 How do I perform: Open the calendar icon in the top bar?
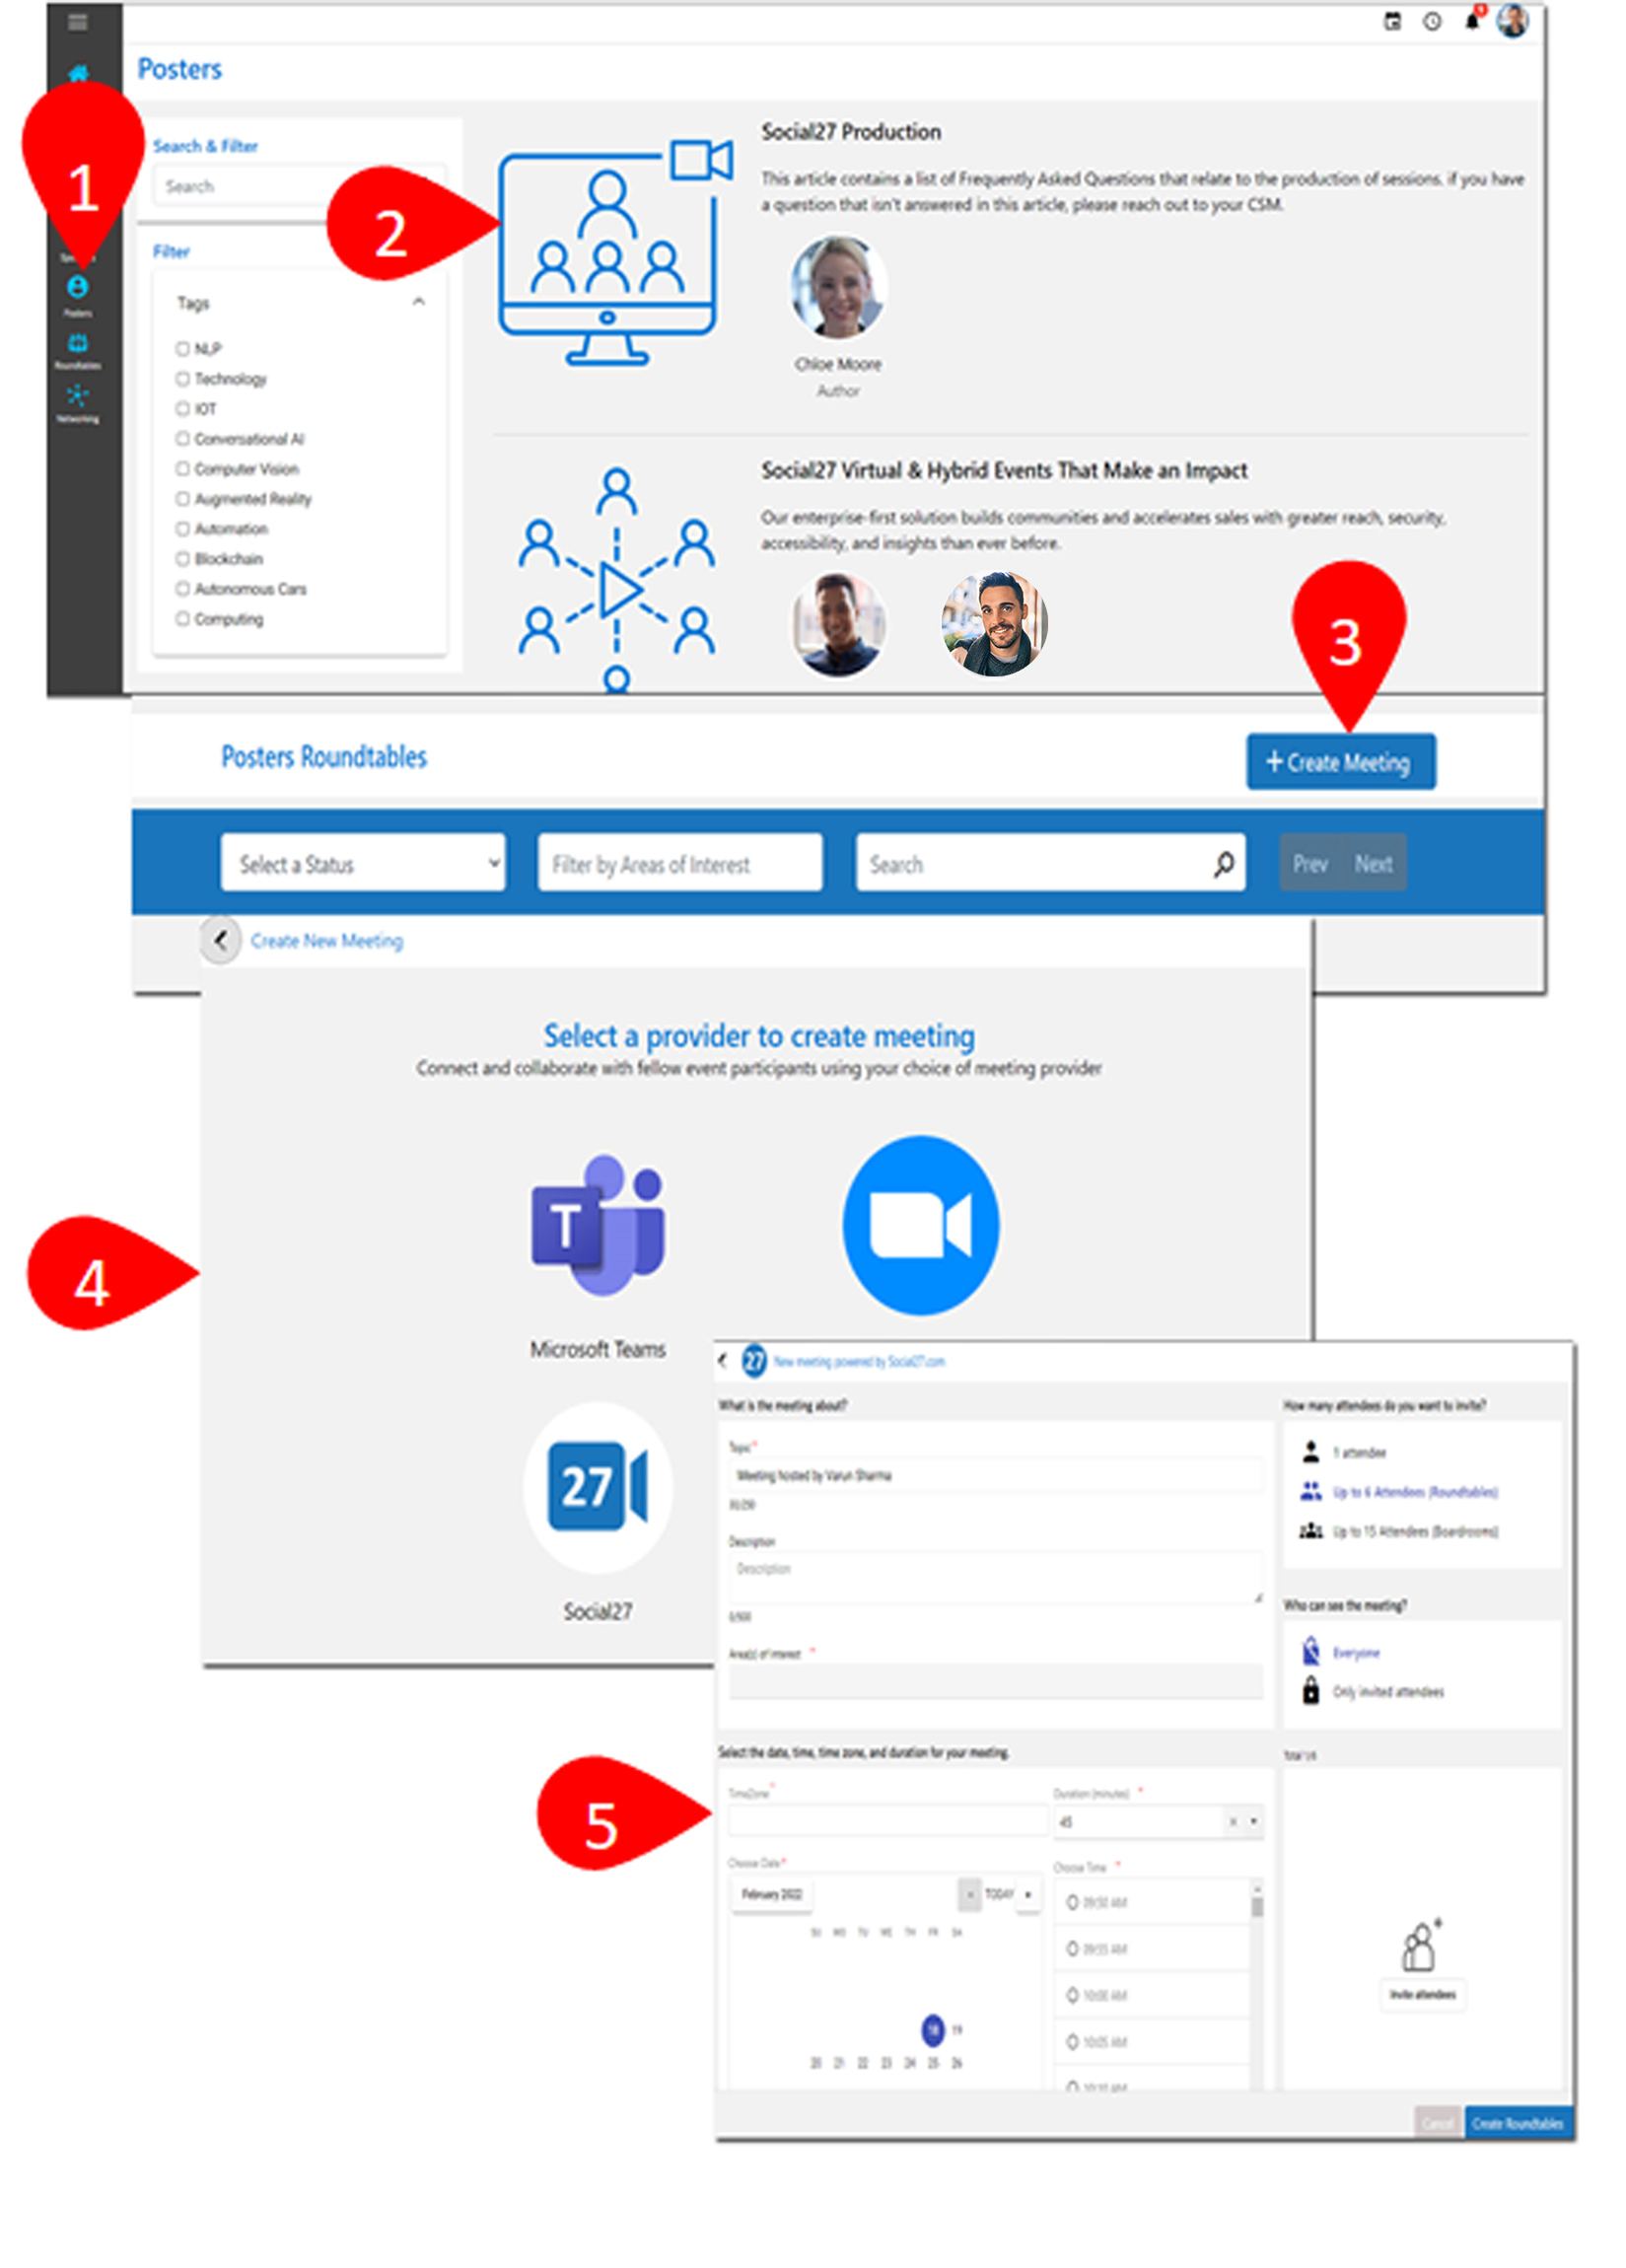1391,21
